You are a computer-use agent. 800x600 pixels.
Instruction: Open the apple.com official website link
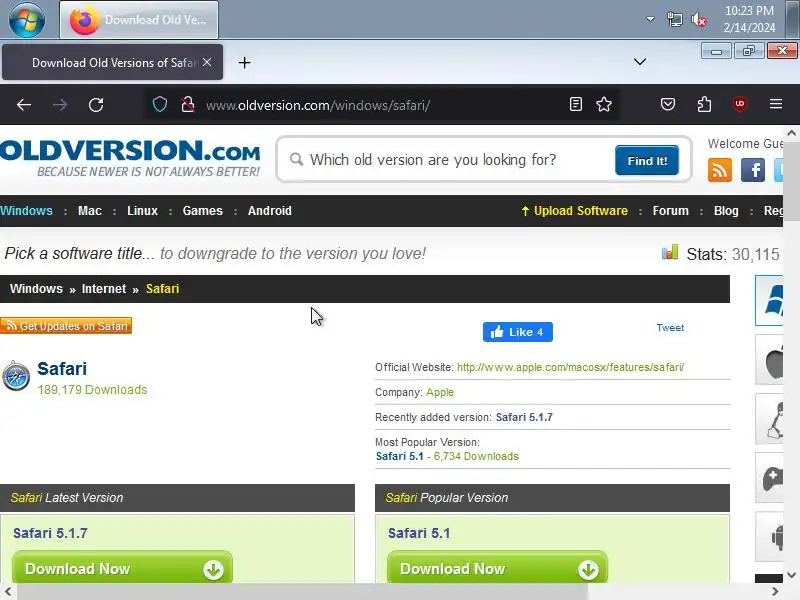tap(570, 367)
